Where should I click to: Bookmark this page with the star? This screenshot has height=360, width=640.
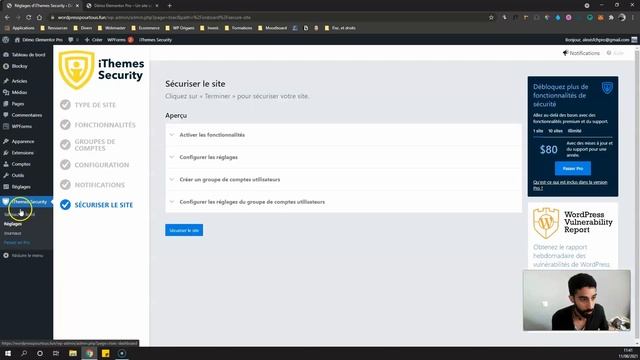[x=491, y=18]
